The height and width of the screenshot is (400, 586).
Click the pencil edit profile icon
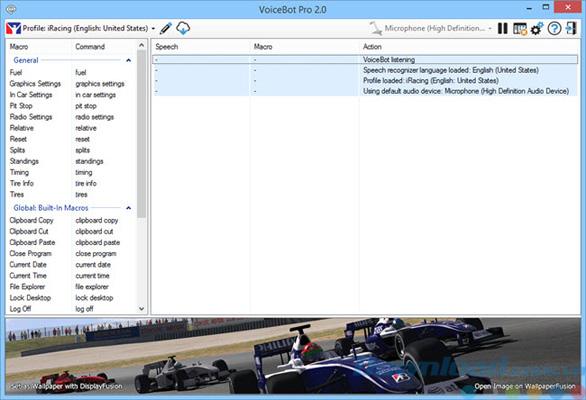[x=166, y=28]
